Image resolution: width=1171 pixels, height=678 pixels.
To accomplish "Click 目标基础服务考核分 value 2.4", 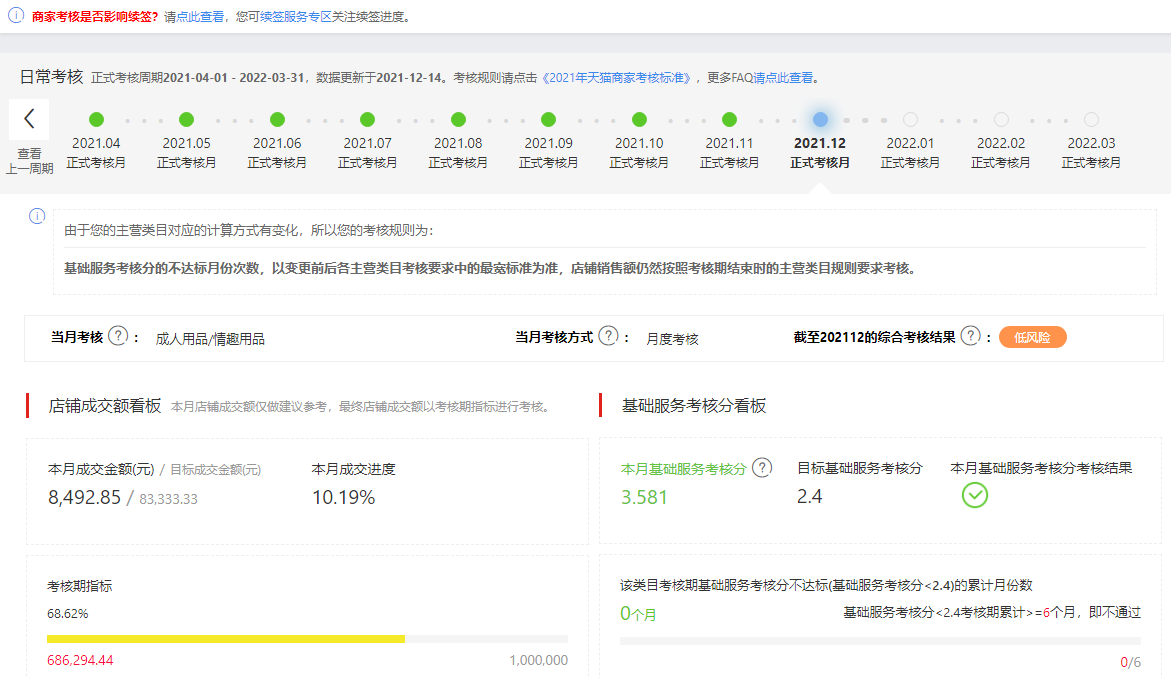I will [x=810, y=497].
